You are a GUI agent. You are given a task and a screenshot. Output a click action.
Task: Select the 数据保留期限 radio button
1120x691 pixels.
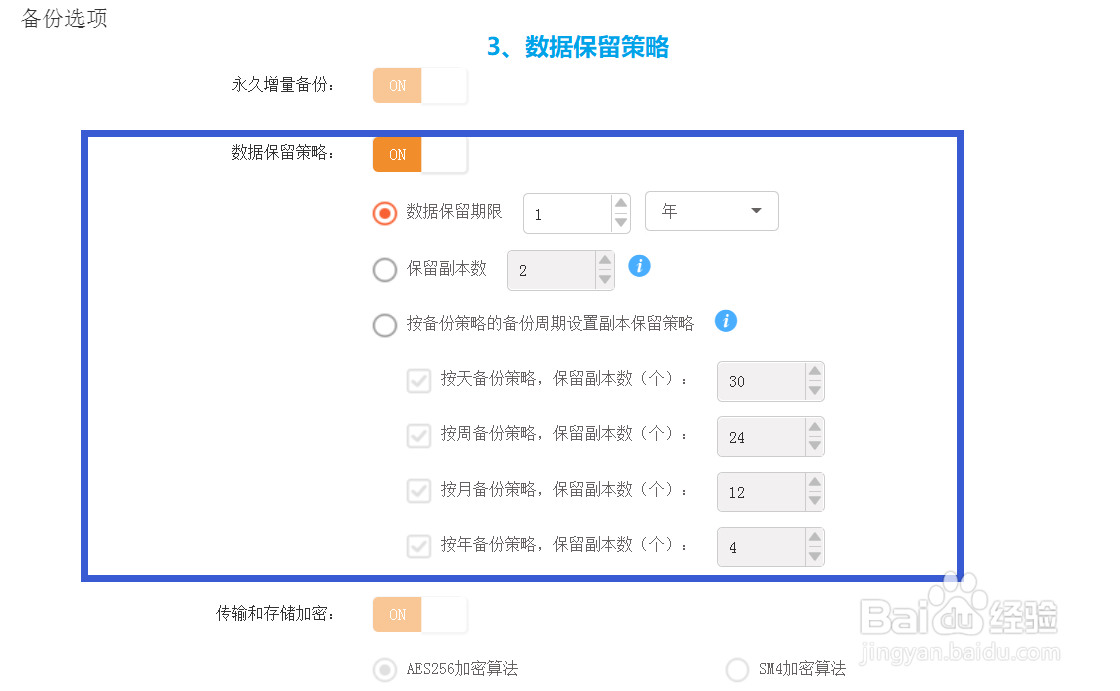(x=385, y=213)
